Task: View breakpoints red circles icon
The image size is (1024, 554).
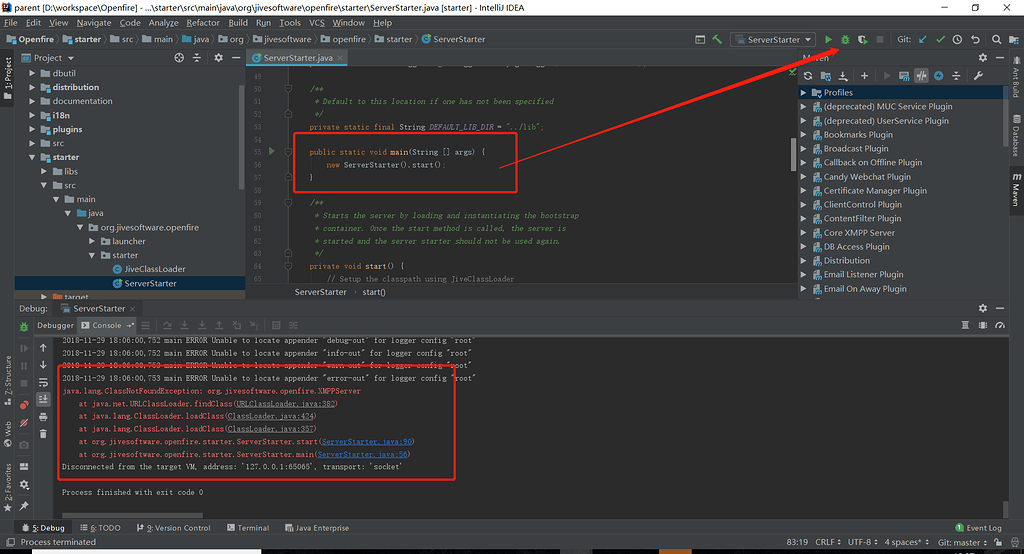Action: tap(24, 405)
